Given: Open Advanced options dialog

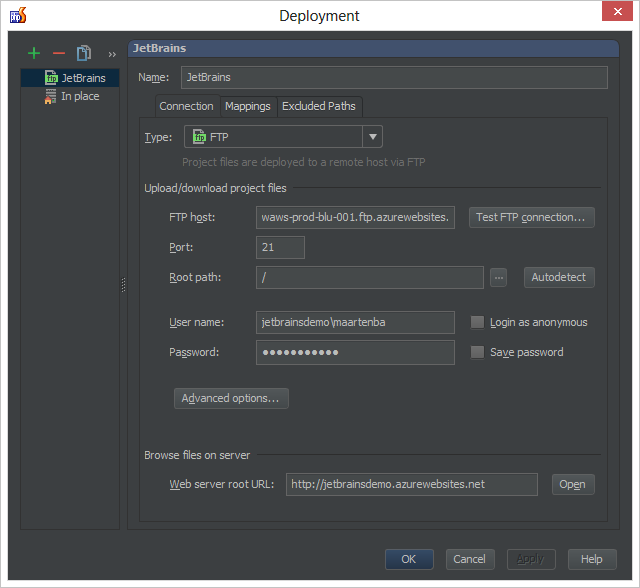Looking at the screenshot, I should tap(231, 398).
